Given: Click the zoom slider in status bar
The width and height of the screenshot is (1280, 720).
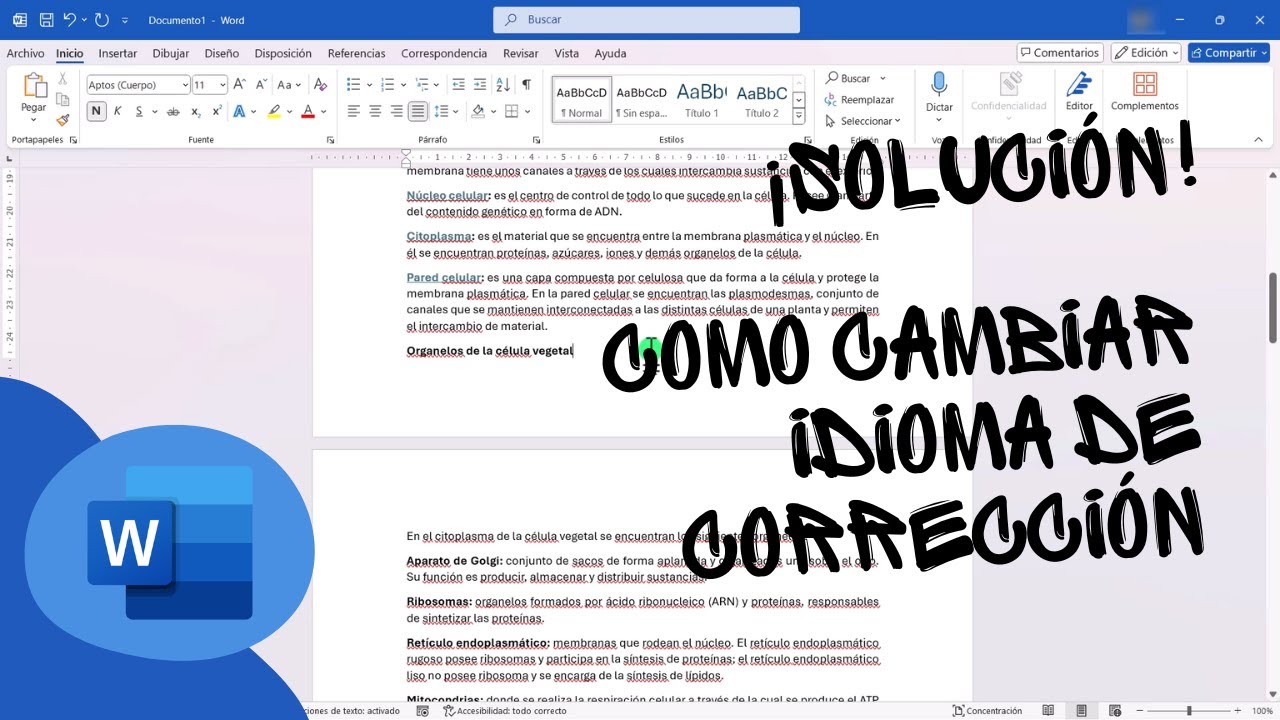Looking at the screenshot, I should [1189, 711].
